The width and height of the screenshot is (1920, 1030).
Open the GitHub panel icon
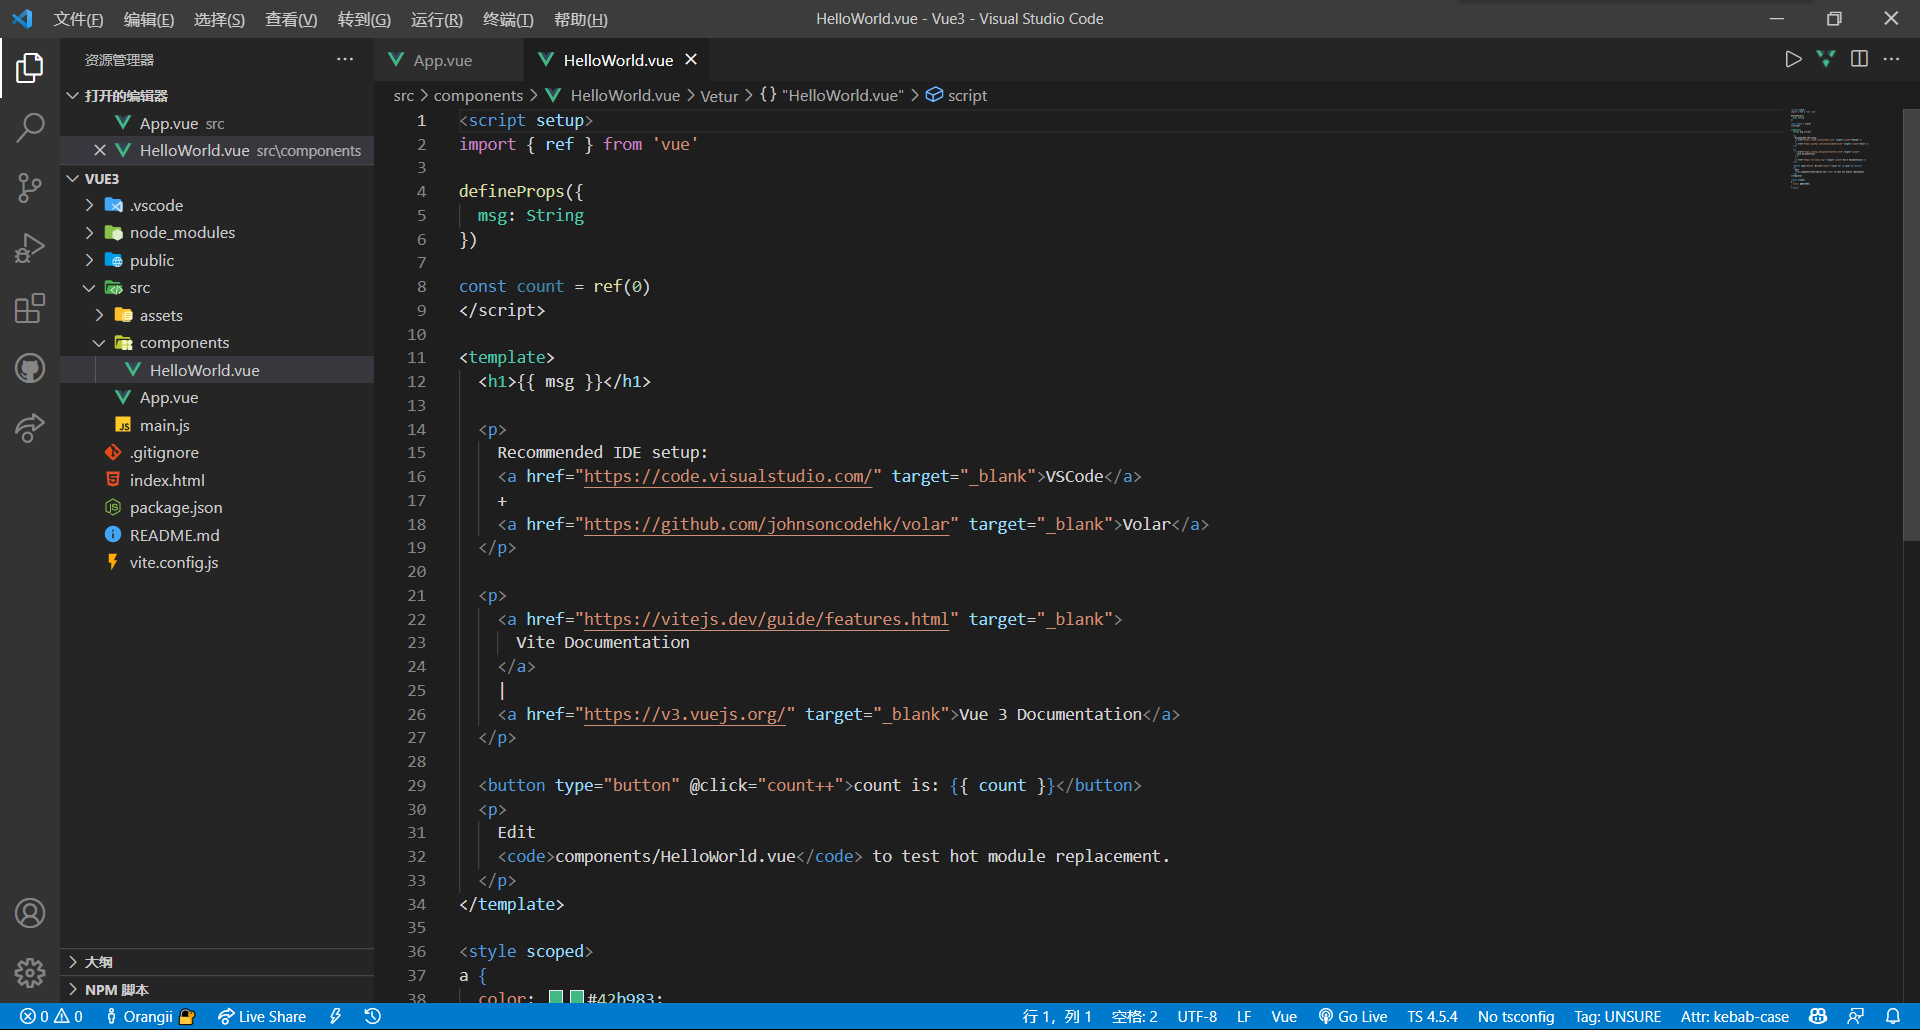click(x=30, y=368)
